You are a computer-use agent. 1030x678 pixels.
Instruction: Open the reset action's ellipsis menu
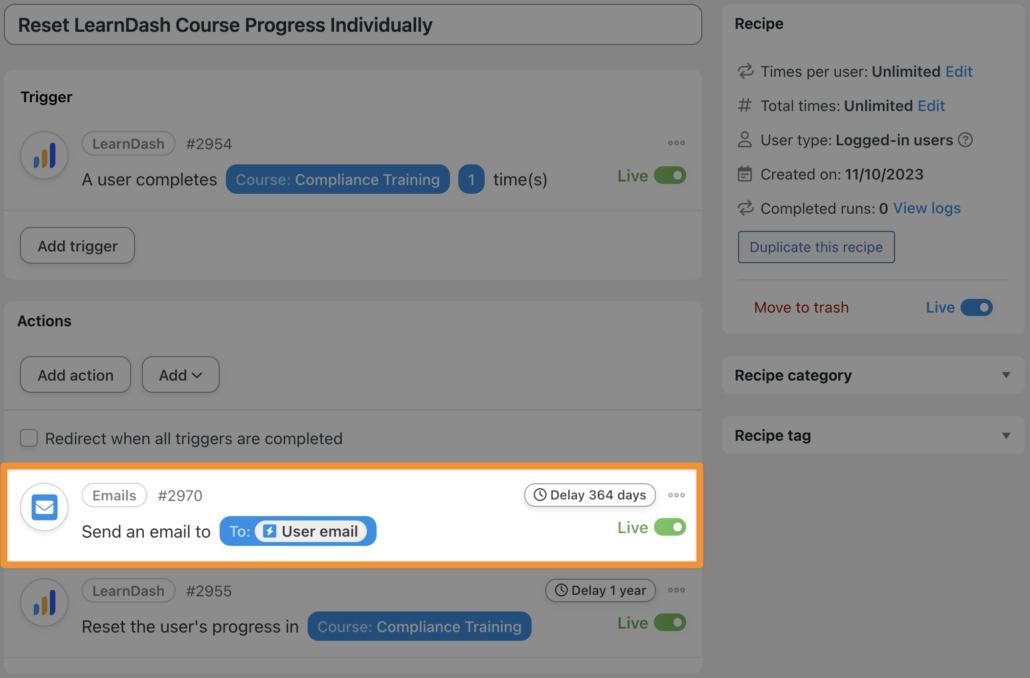(676, 591)
